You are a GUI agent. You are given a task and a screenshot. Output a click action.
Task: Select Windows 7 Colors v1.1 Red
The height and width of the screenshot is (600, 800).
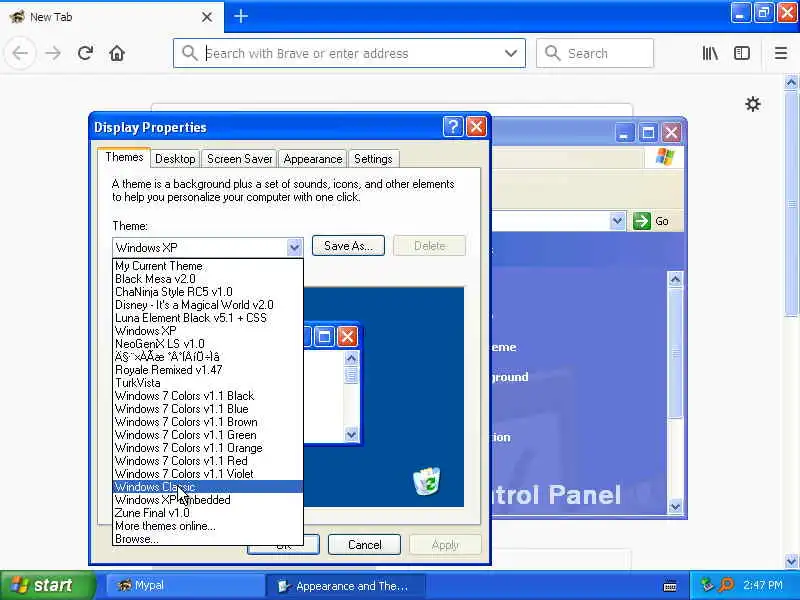pyautogui.click(x=208, y=461)
